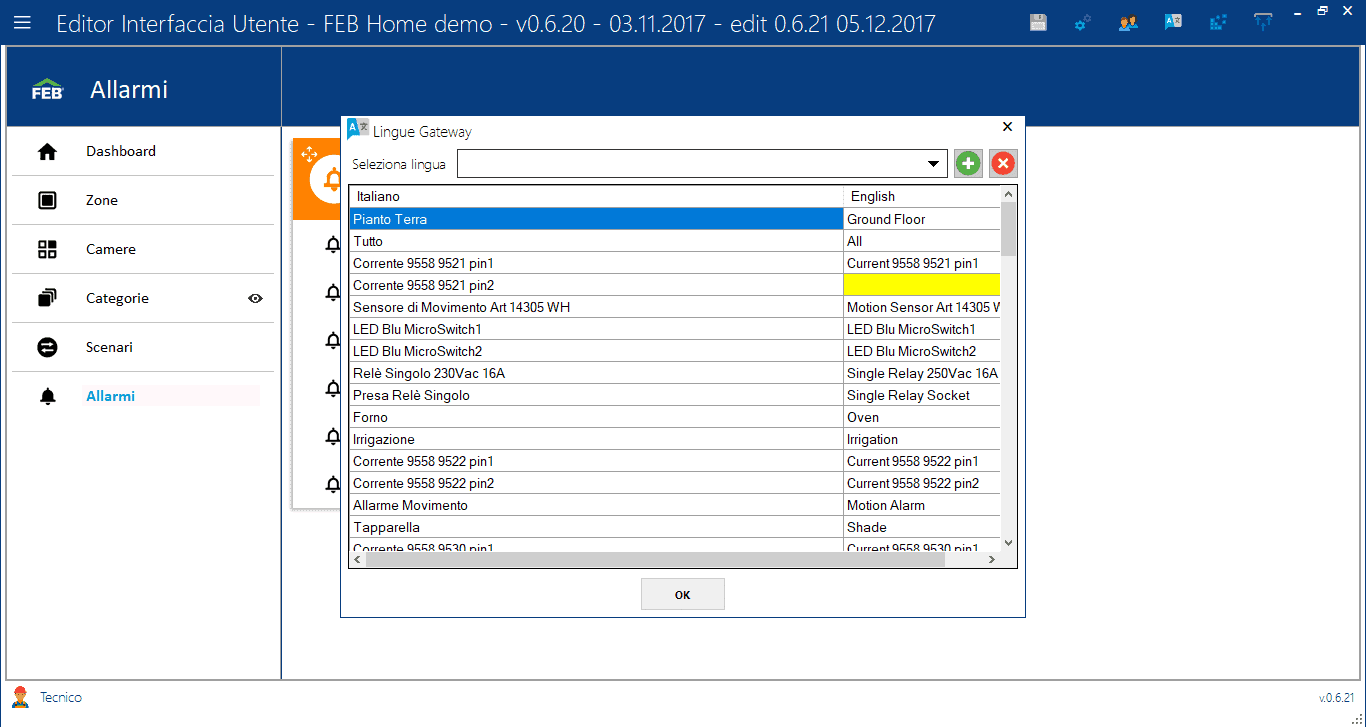
Task: Select the 'Ground Floor' English cell
Action: [922, 219]
